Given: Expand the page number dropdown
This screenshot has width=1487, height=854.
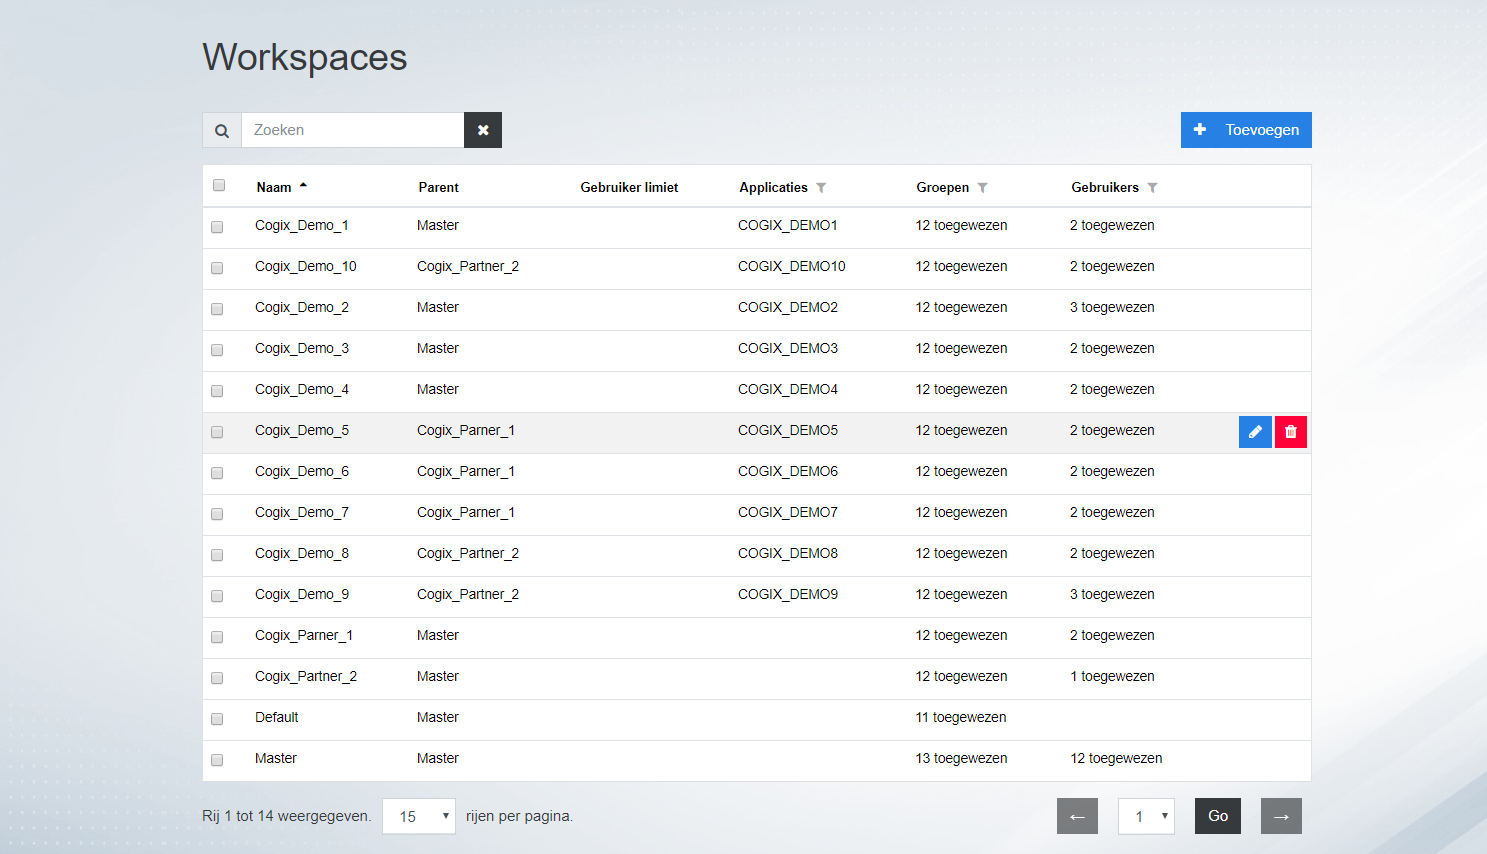Looking at the screenshot, I should coord(1146,816).
